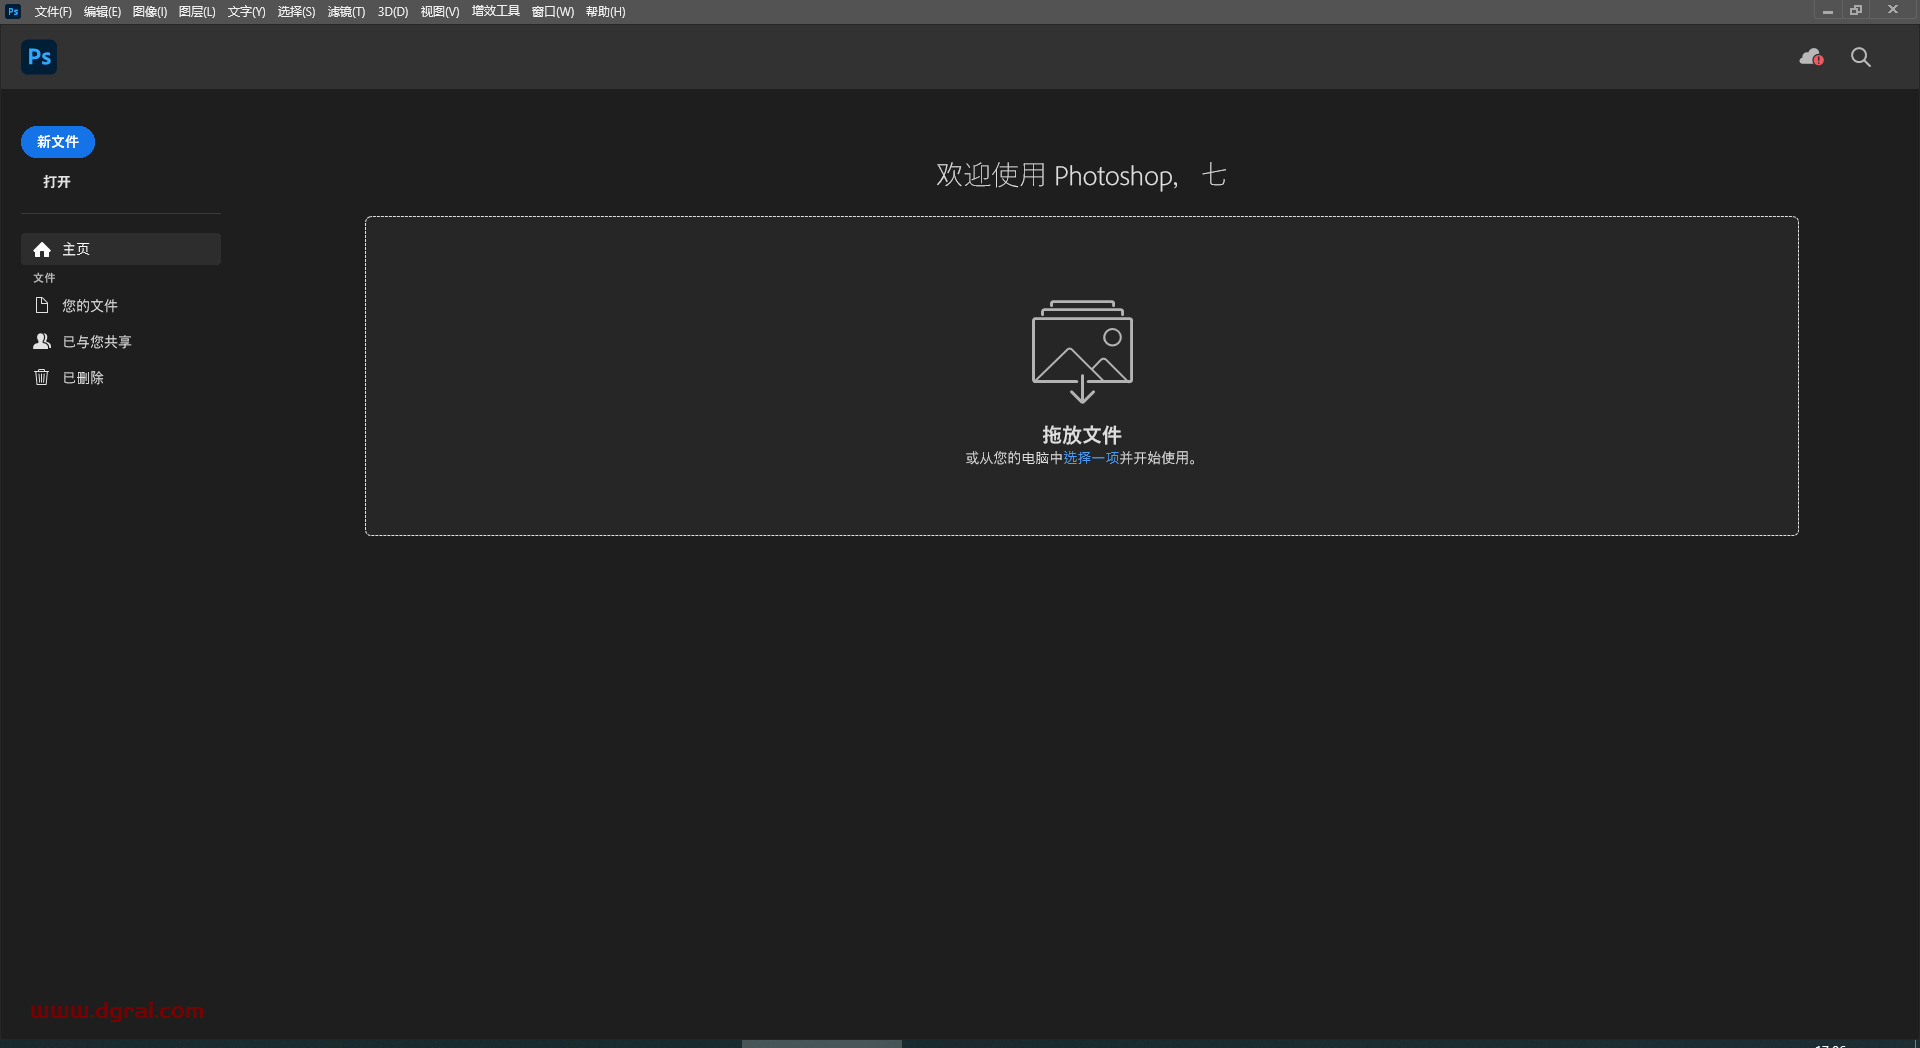
Task: View 已删除 files label
Action: click(x=83, y=378)
